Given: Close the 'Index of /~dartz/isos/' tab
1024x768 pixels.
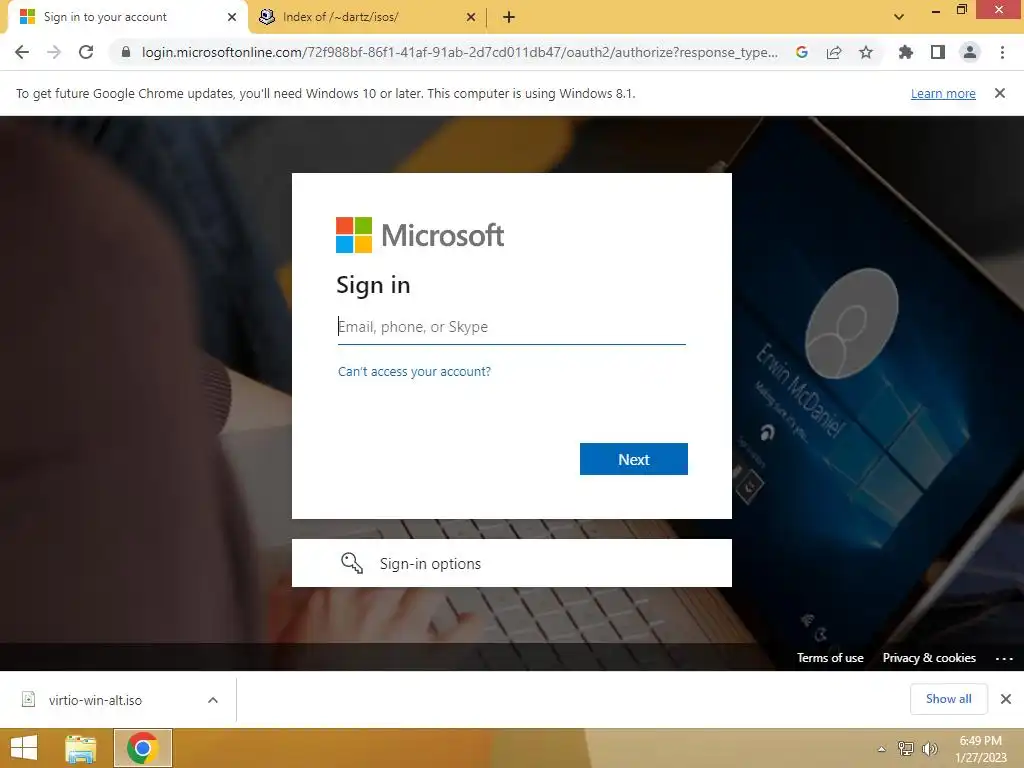Looking at the screenshot, I should click(471, 17).
